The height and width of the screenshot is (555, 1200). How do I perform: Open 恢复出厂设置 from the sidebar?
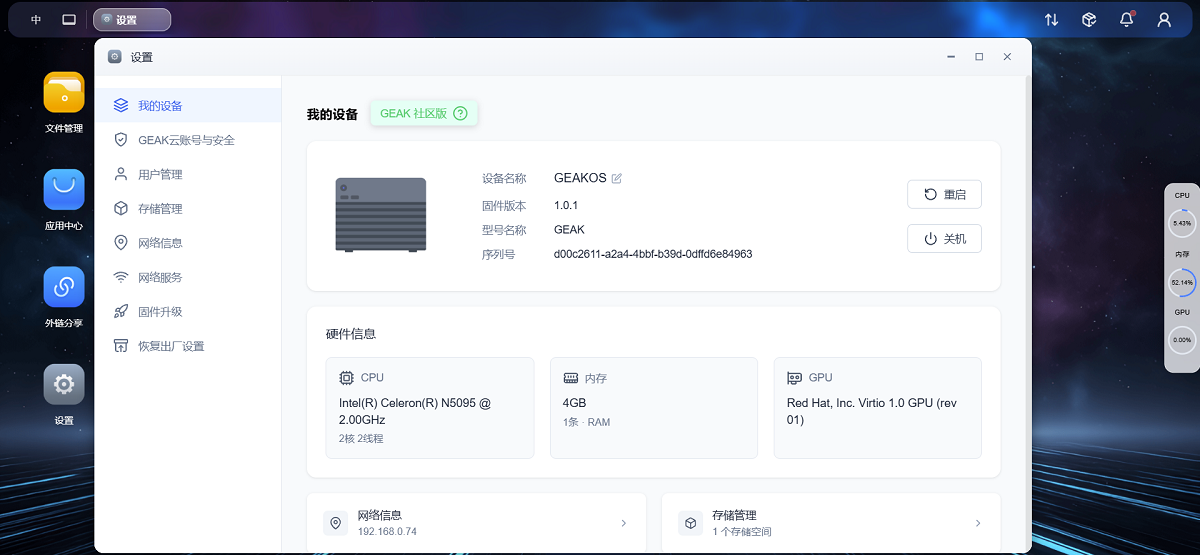(x=170, y=346)
